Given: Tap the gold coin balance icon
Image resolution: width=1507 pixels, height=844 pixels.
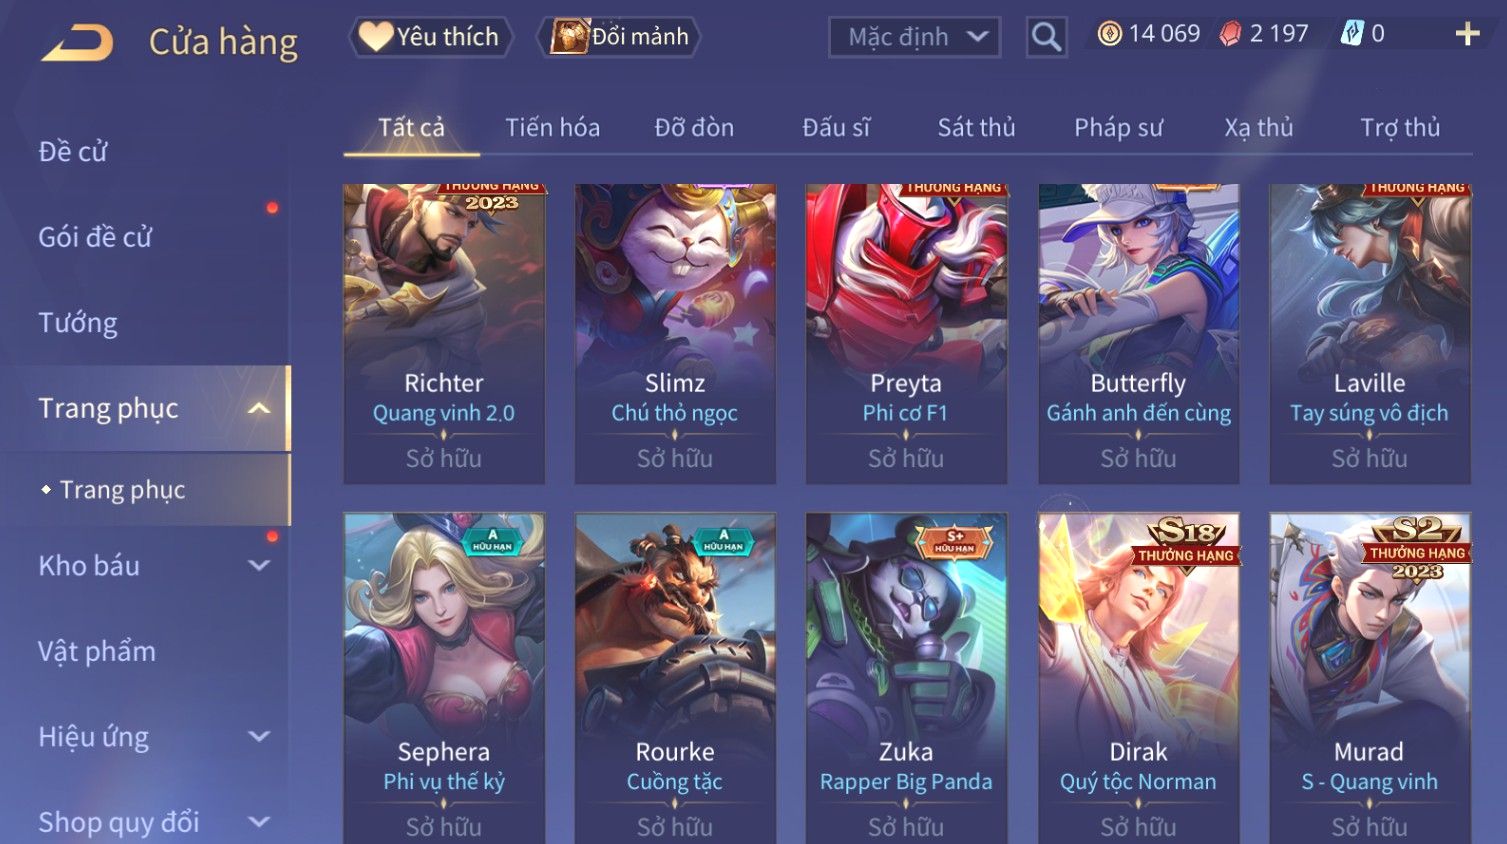Looking at the screenshot, I should (1109, 34).
